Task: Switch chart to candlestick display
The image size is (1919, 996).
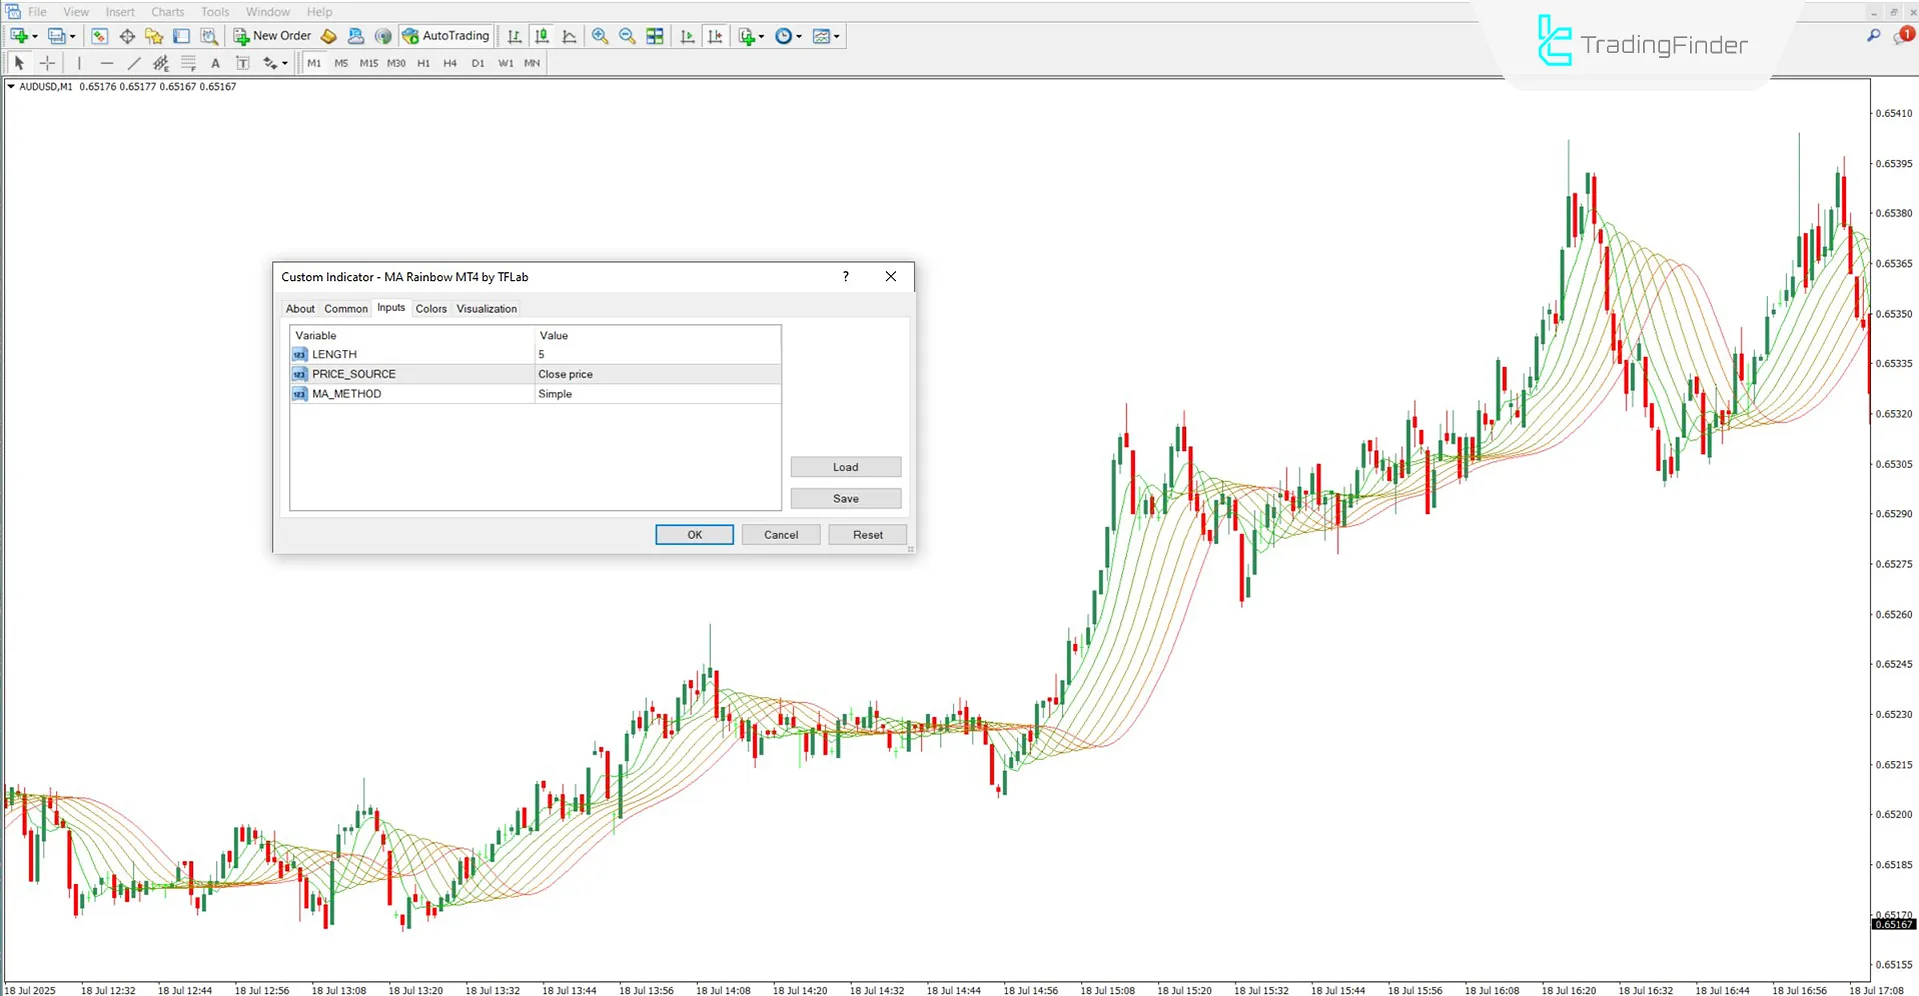Action: pos(541,36)
